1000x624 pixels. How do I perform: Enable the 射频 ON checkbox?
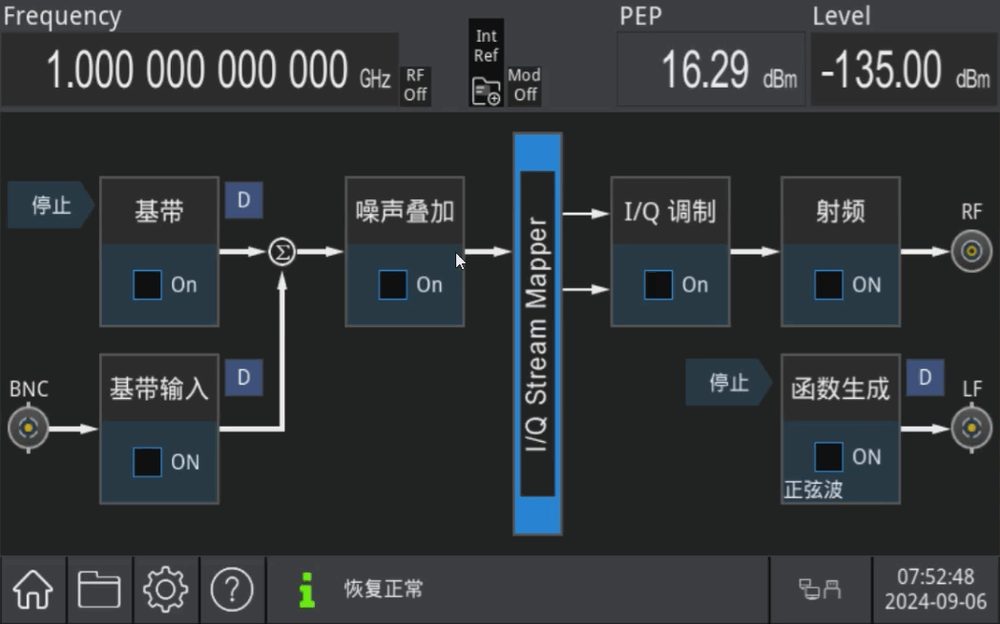click(x=828, y=285)
